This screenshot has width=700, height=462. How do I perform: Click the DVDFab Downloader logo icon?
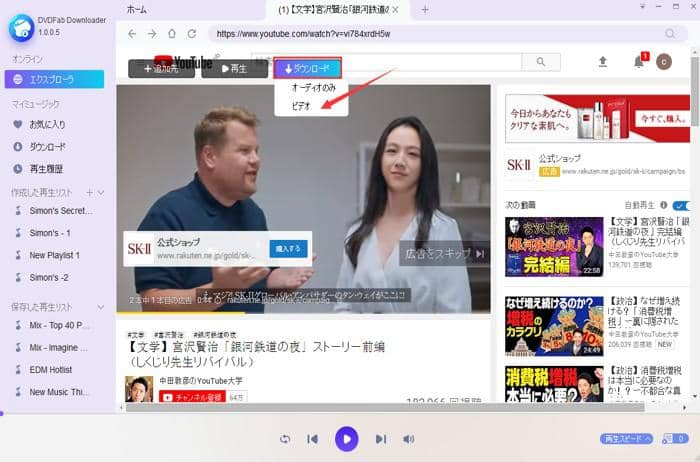(x=21, y=28)
